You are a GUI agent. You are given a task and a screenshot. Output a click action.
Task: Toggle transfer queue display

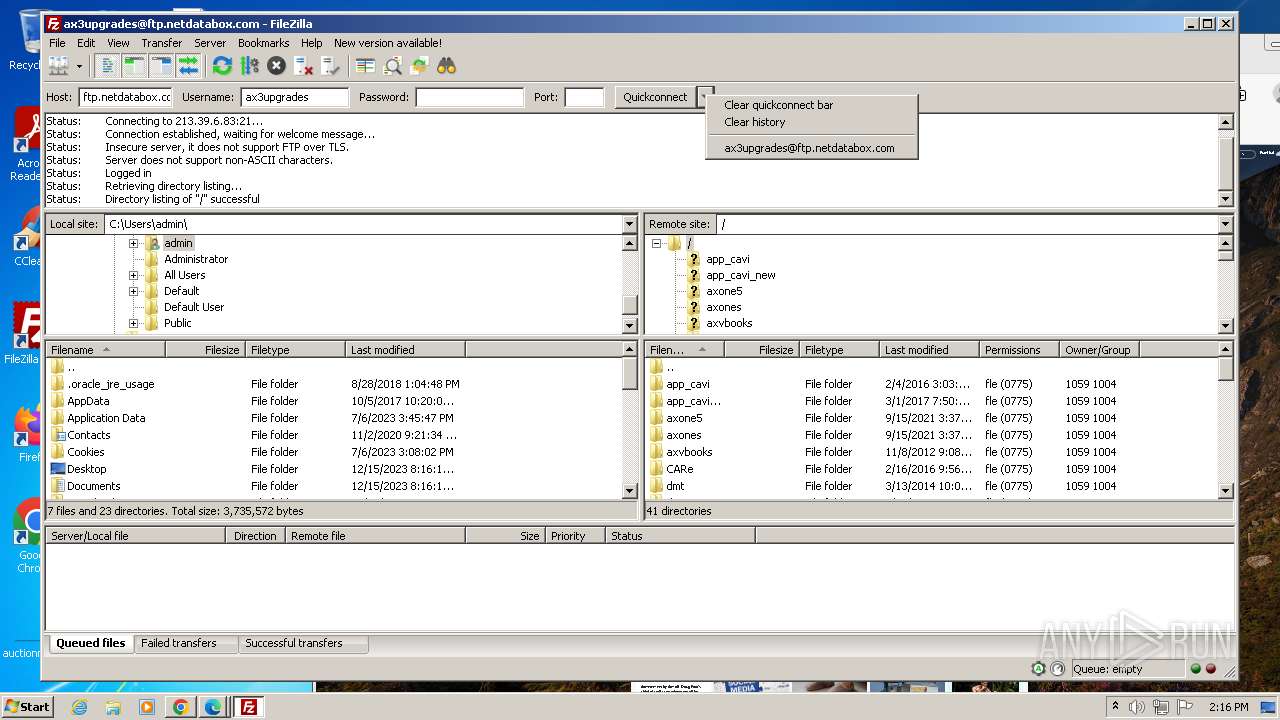[x=188, y=66]
